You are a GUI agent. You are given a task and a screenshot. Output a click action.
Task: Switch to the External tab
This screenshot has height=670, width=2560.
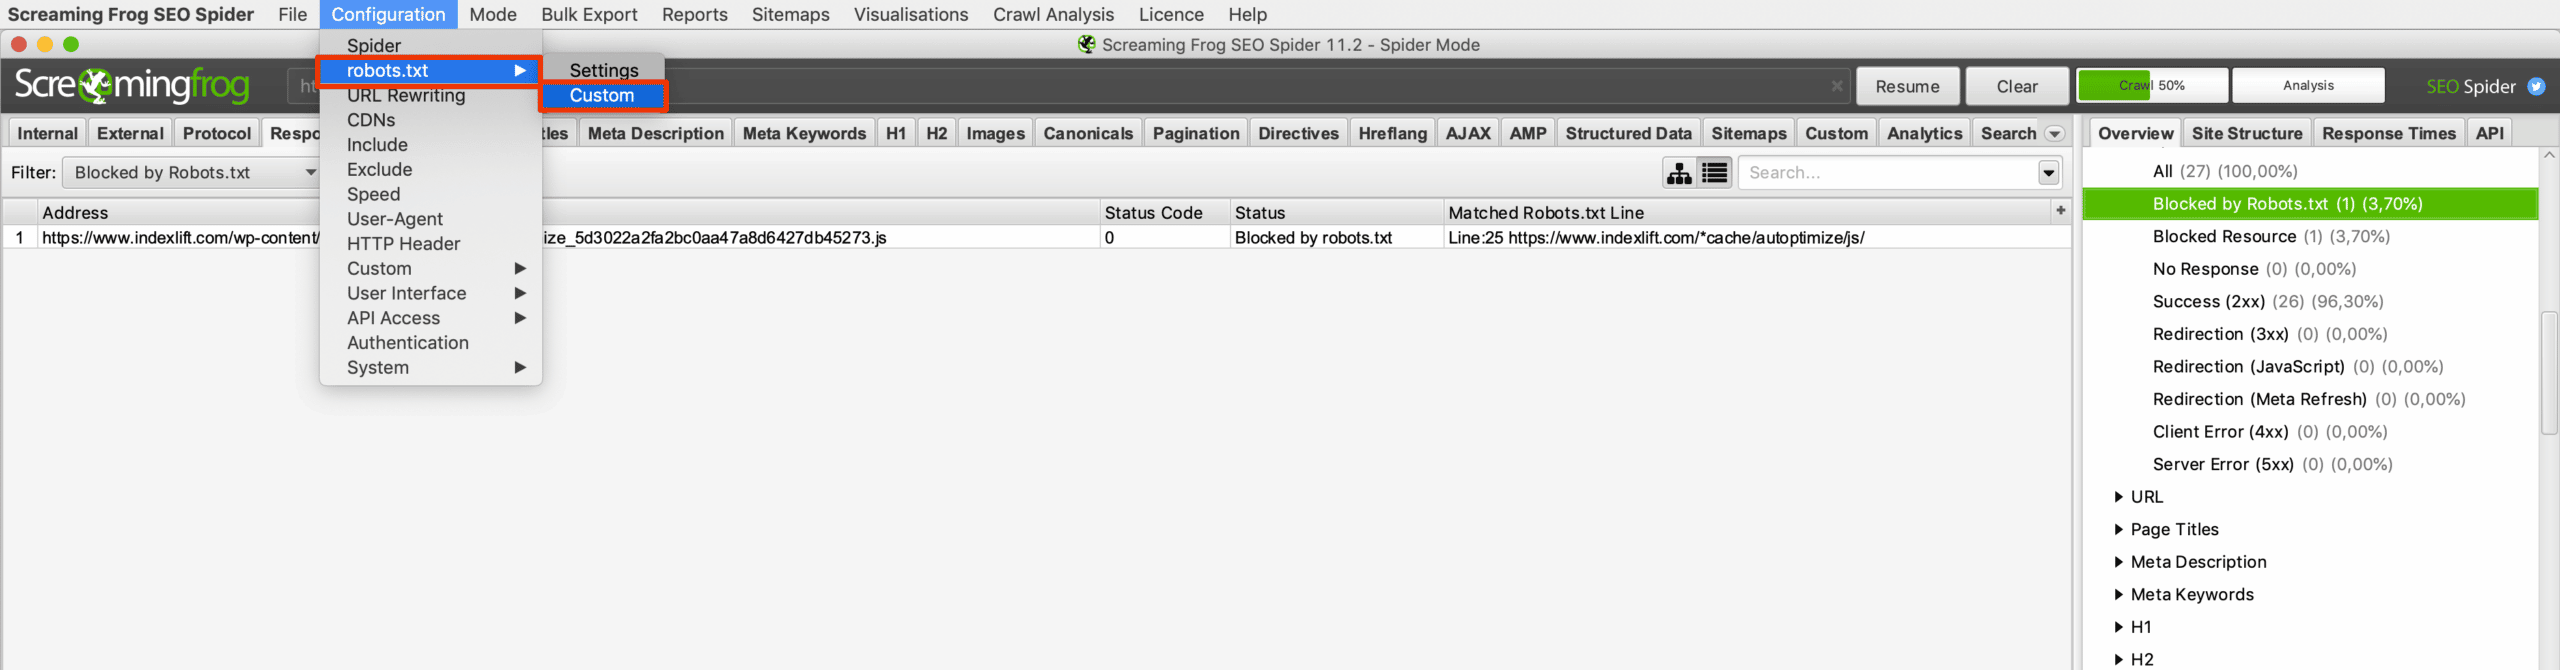130,133
